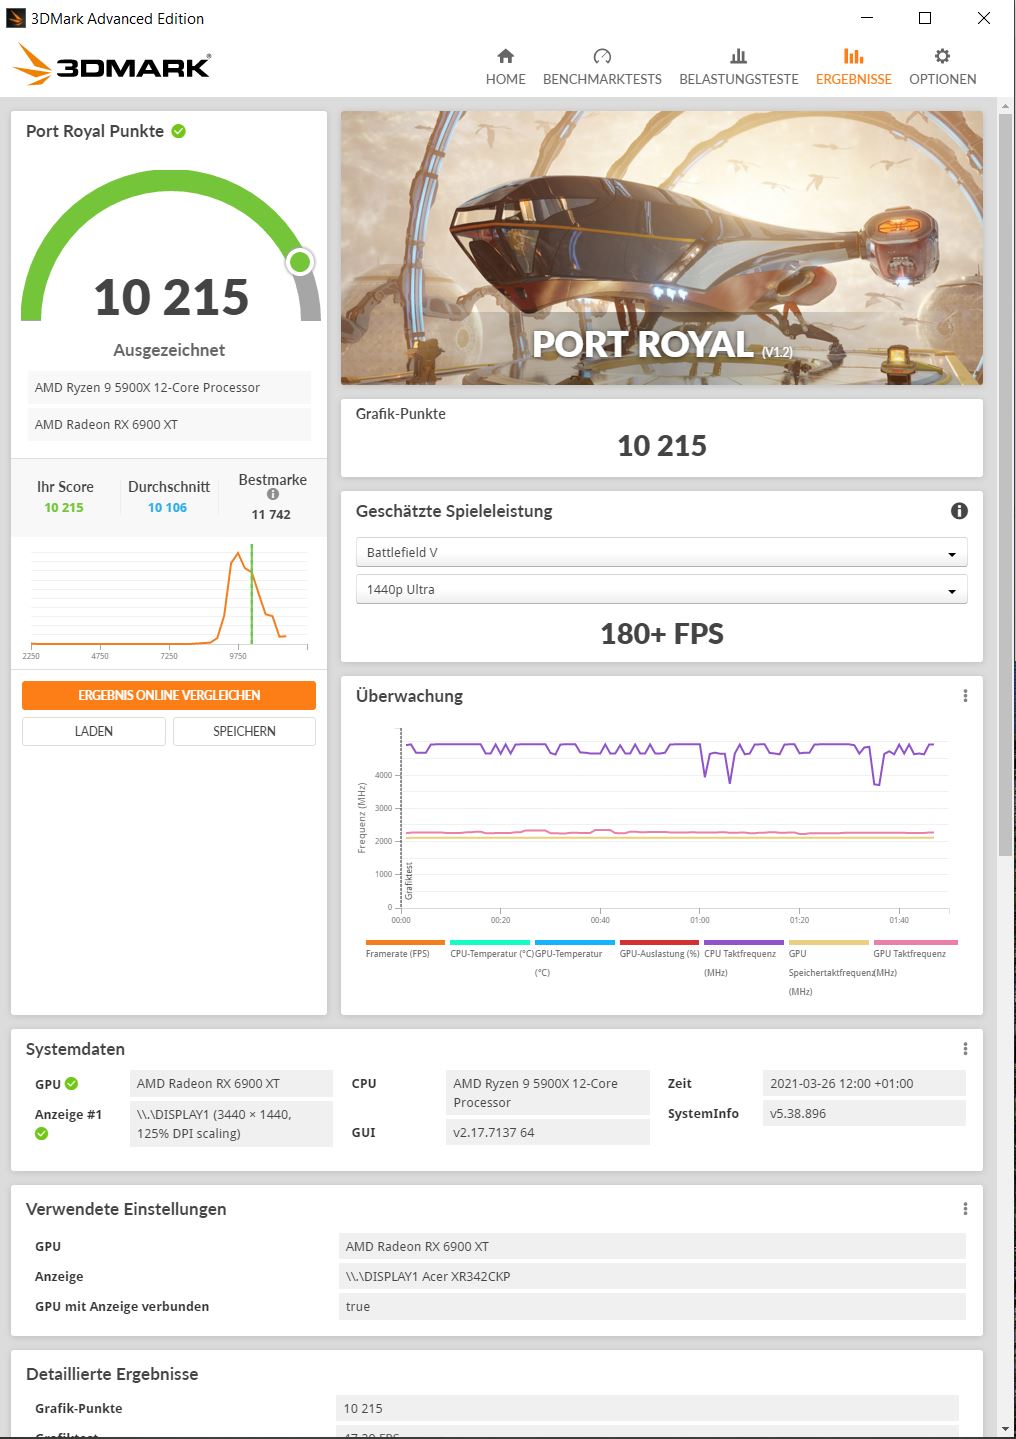Click the green validation check next to Port Royal Punkte
The height and width of the screenshot is (1439, 1016).
[x=178, y=131]
